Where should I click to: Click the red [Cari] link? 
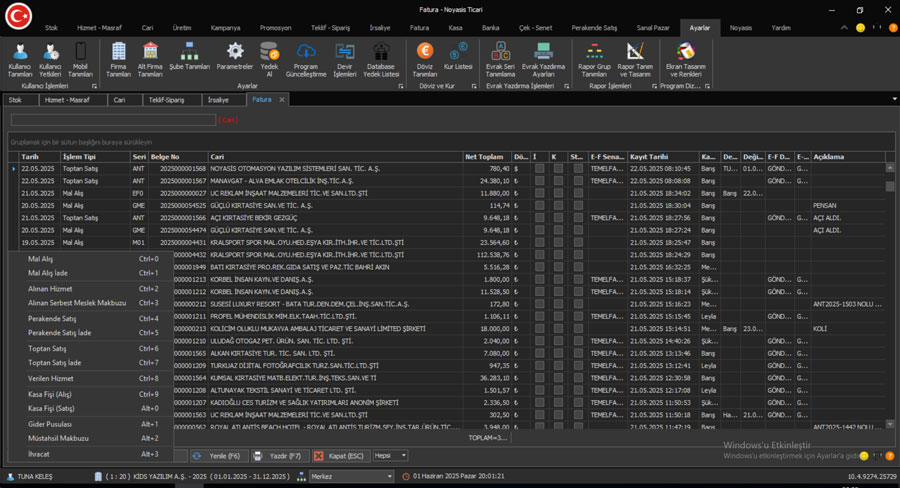click(x=228, y=120)
